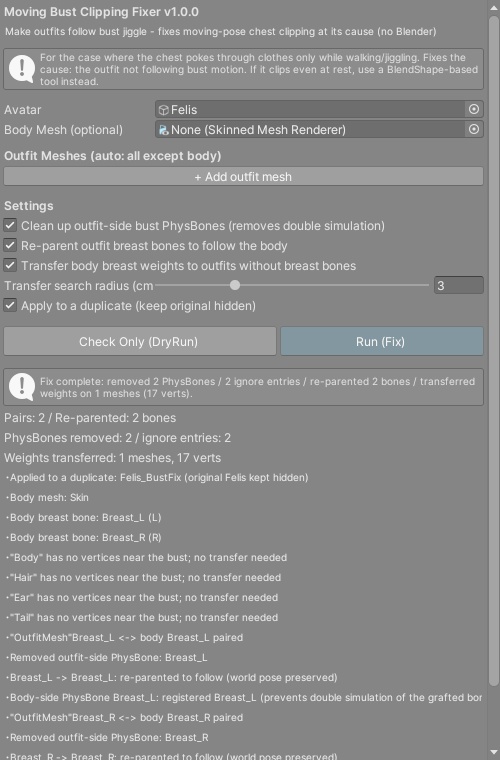Uncheck Apply to a duplicate option

[x=10, y=305]
